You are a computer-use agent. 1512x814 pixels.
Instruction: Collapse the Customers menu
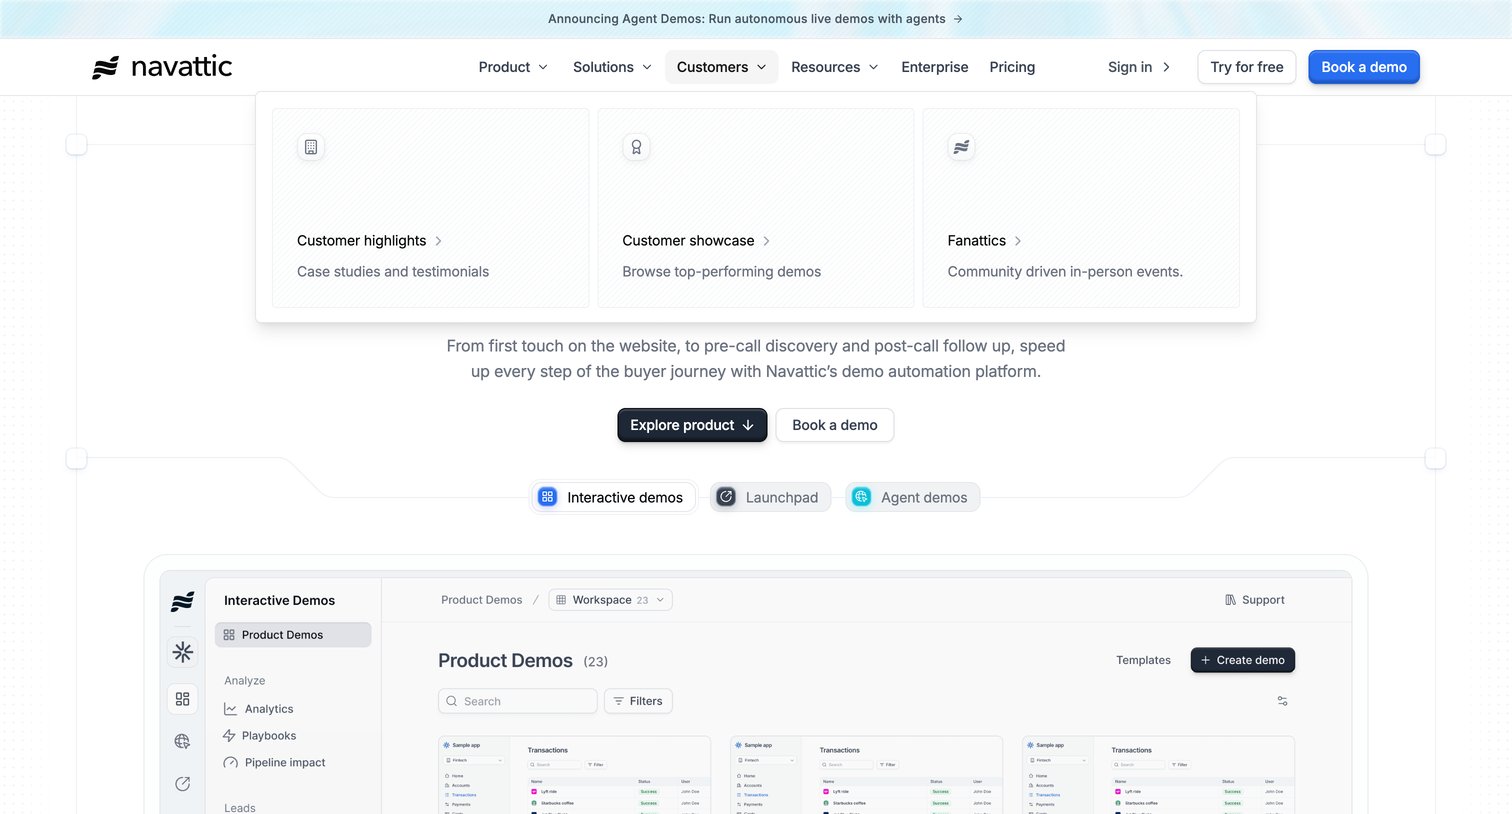[721, 67]
